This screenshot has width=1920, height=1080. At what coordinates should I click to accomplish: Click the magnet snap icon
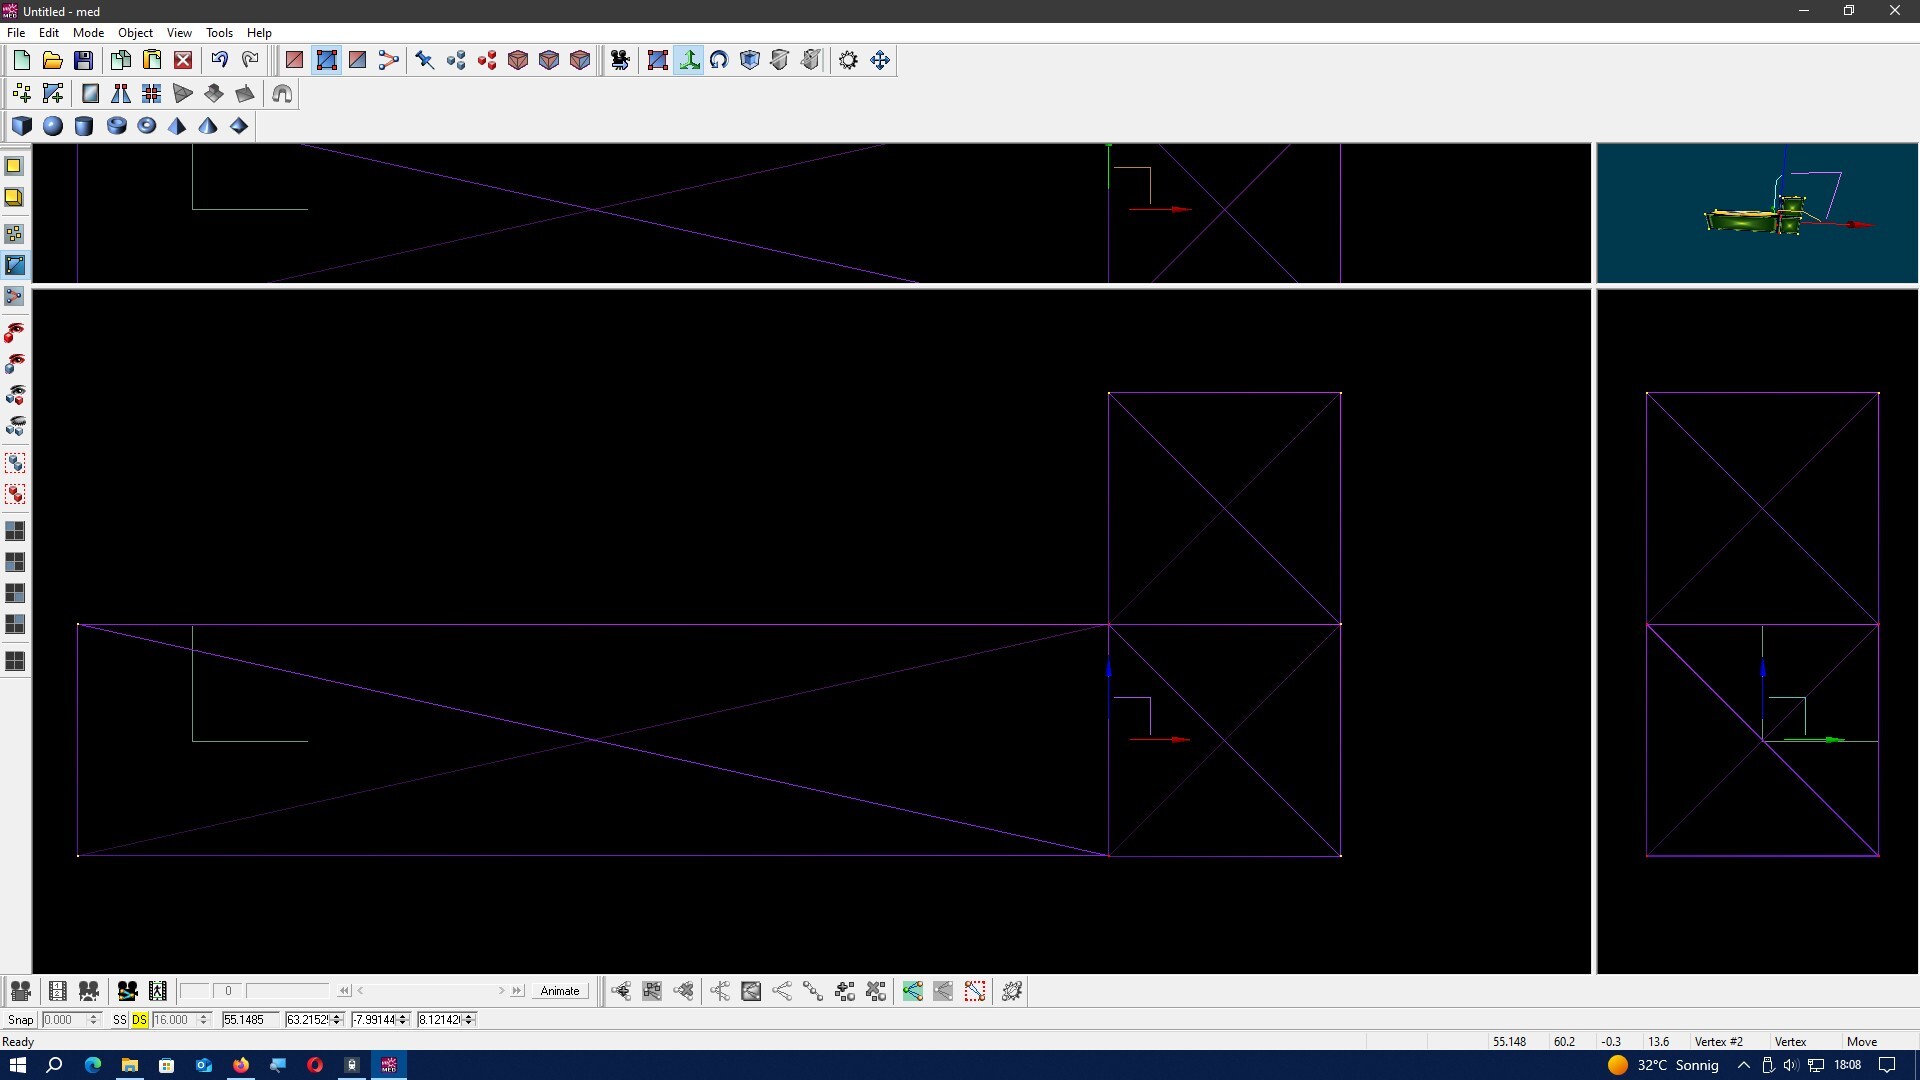282,94
